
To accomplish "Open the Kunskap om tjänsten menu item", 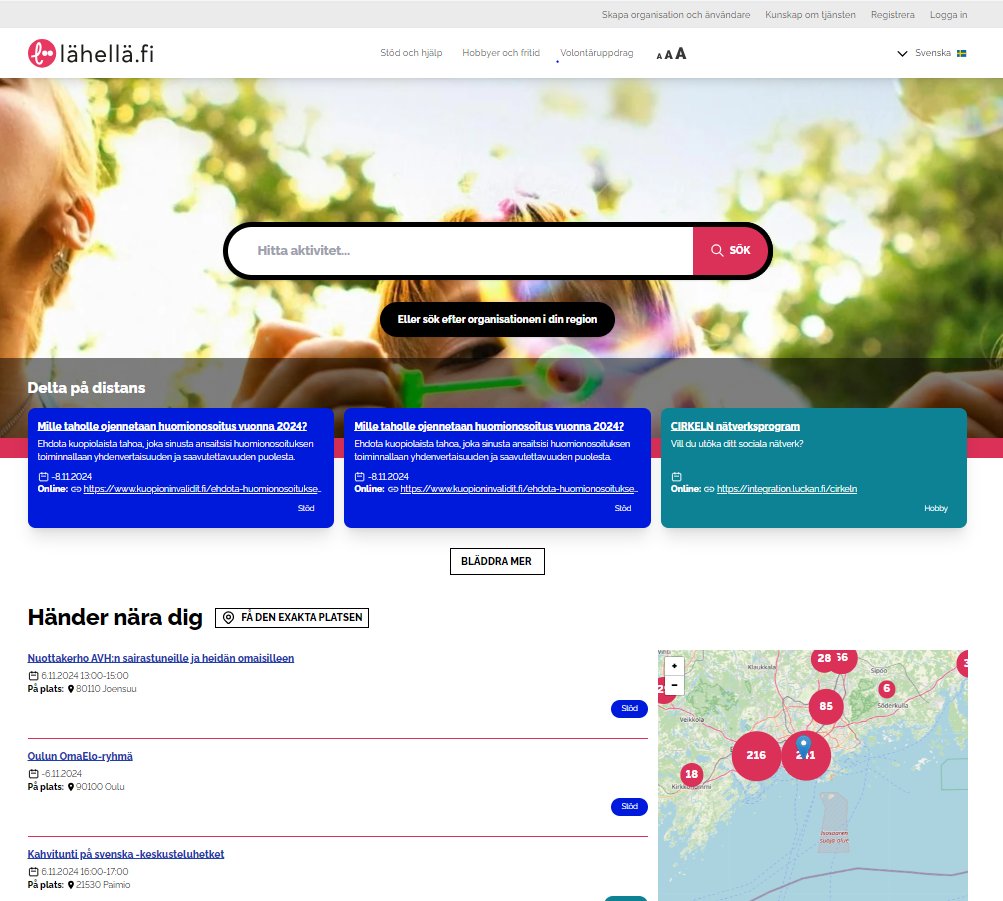I will [x=809, y=14].
